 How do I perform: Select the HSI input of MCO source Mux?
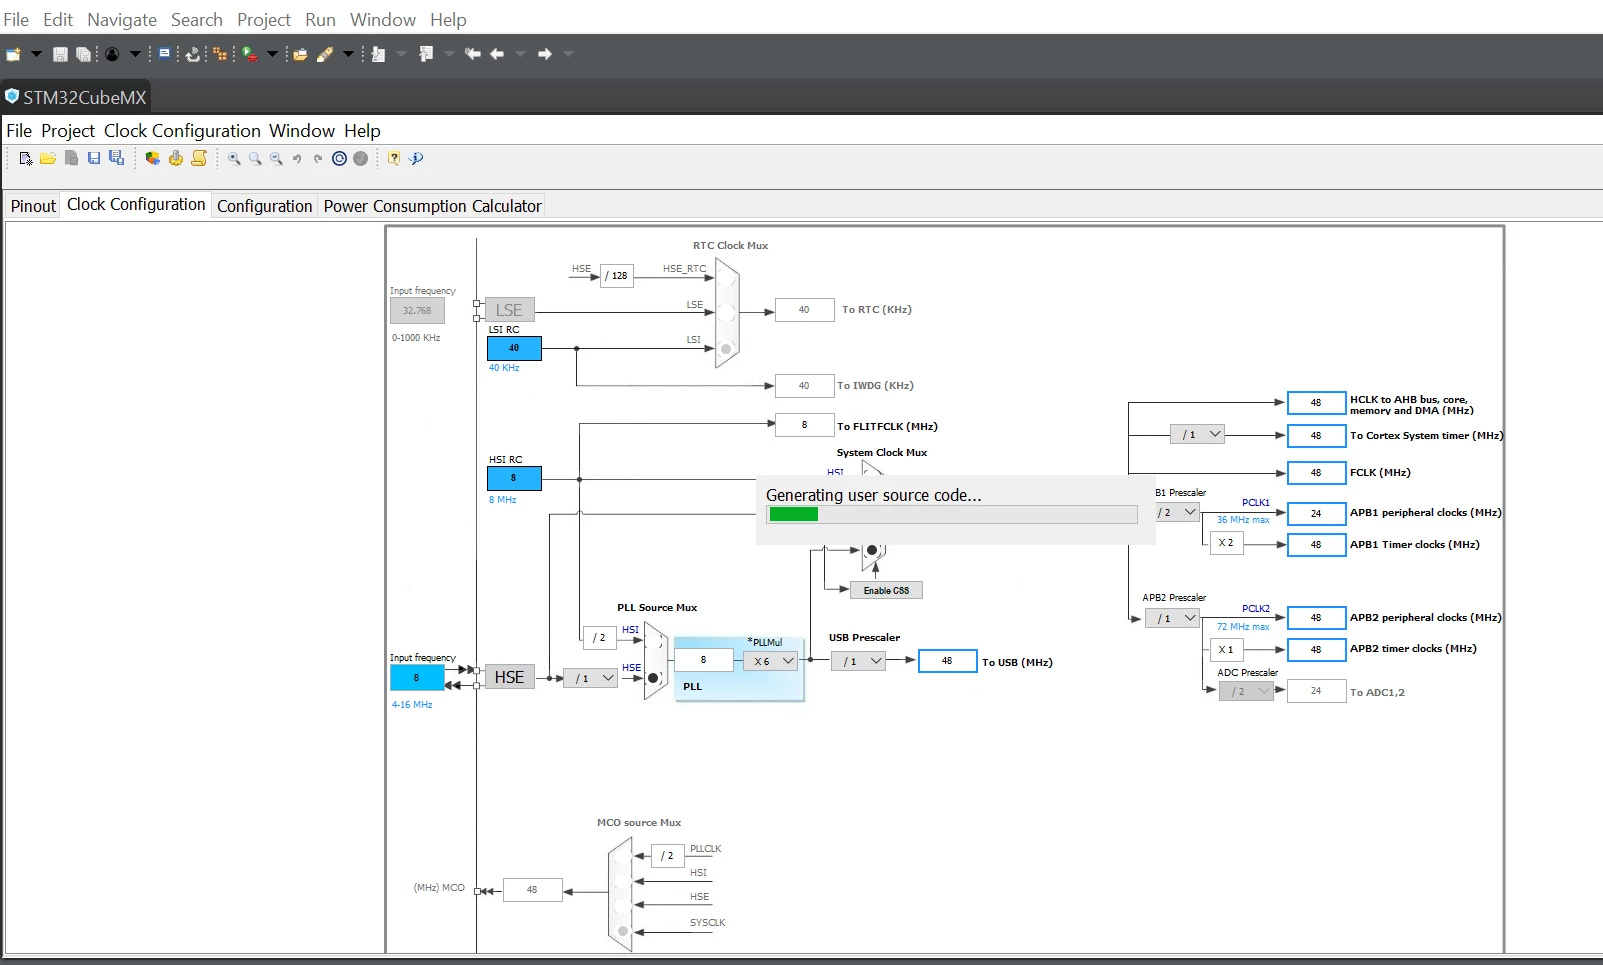pyautogui.click(x=623, y=881)
